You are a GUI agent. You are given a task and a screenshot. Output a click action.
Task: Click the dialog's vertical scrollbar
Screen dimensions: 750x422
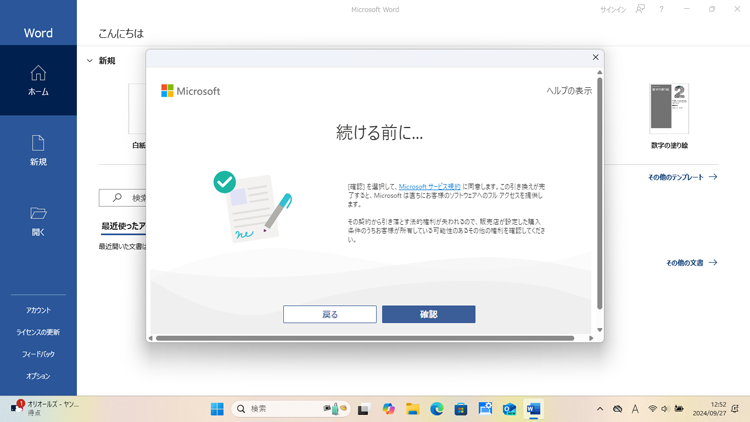pyautogui.click(x=600, y=190)
